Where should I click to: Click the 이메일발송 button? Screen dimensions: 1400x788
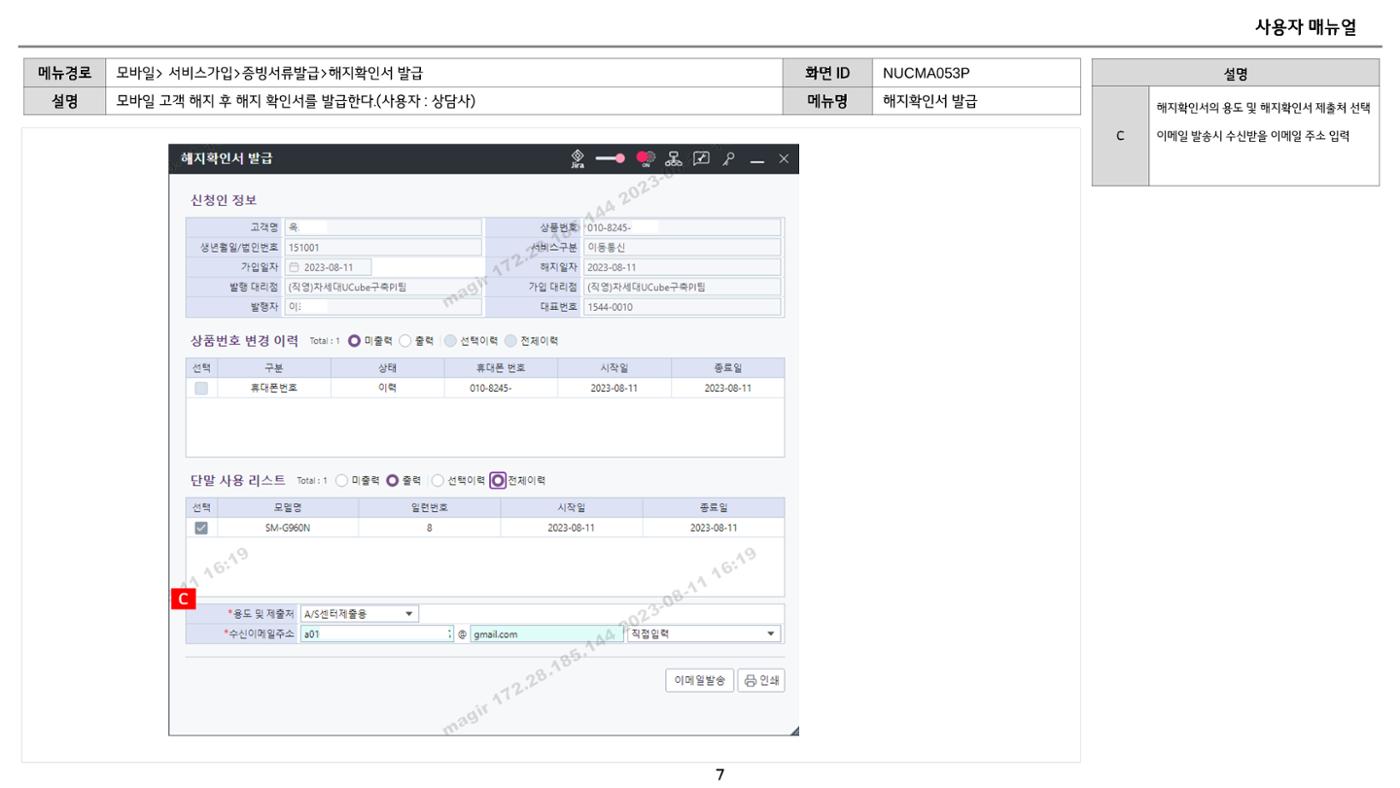pyautogui.click(x=699, y=681)
